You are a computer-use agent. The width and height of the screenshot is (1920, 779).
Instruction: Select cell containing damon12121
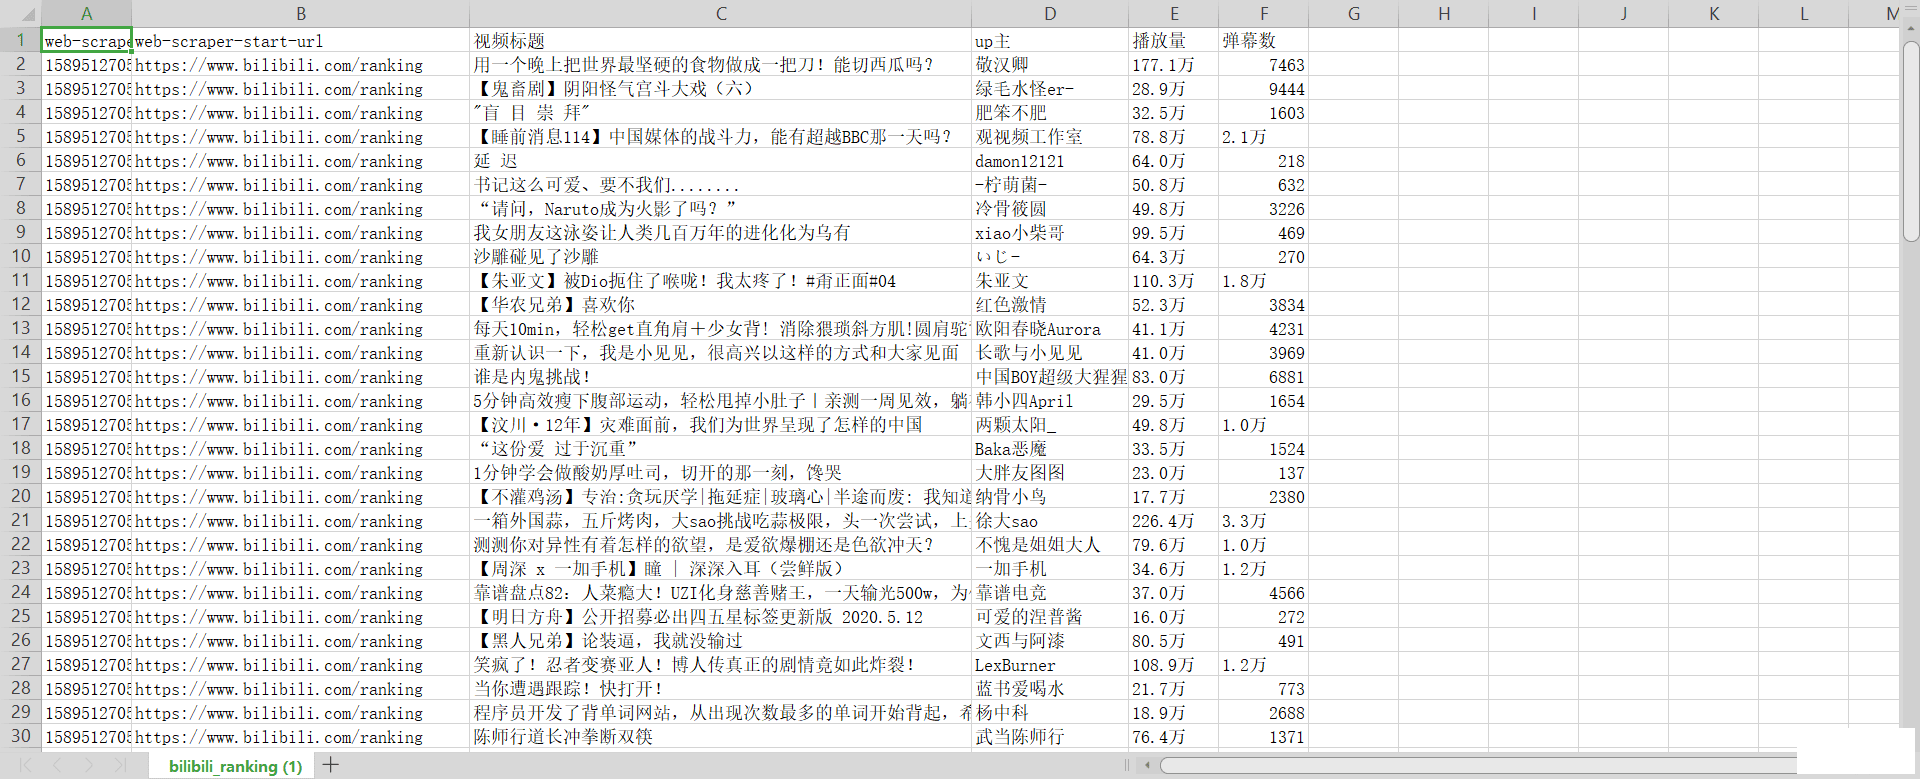click(1050, 161)
